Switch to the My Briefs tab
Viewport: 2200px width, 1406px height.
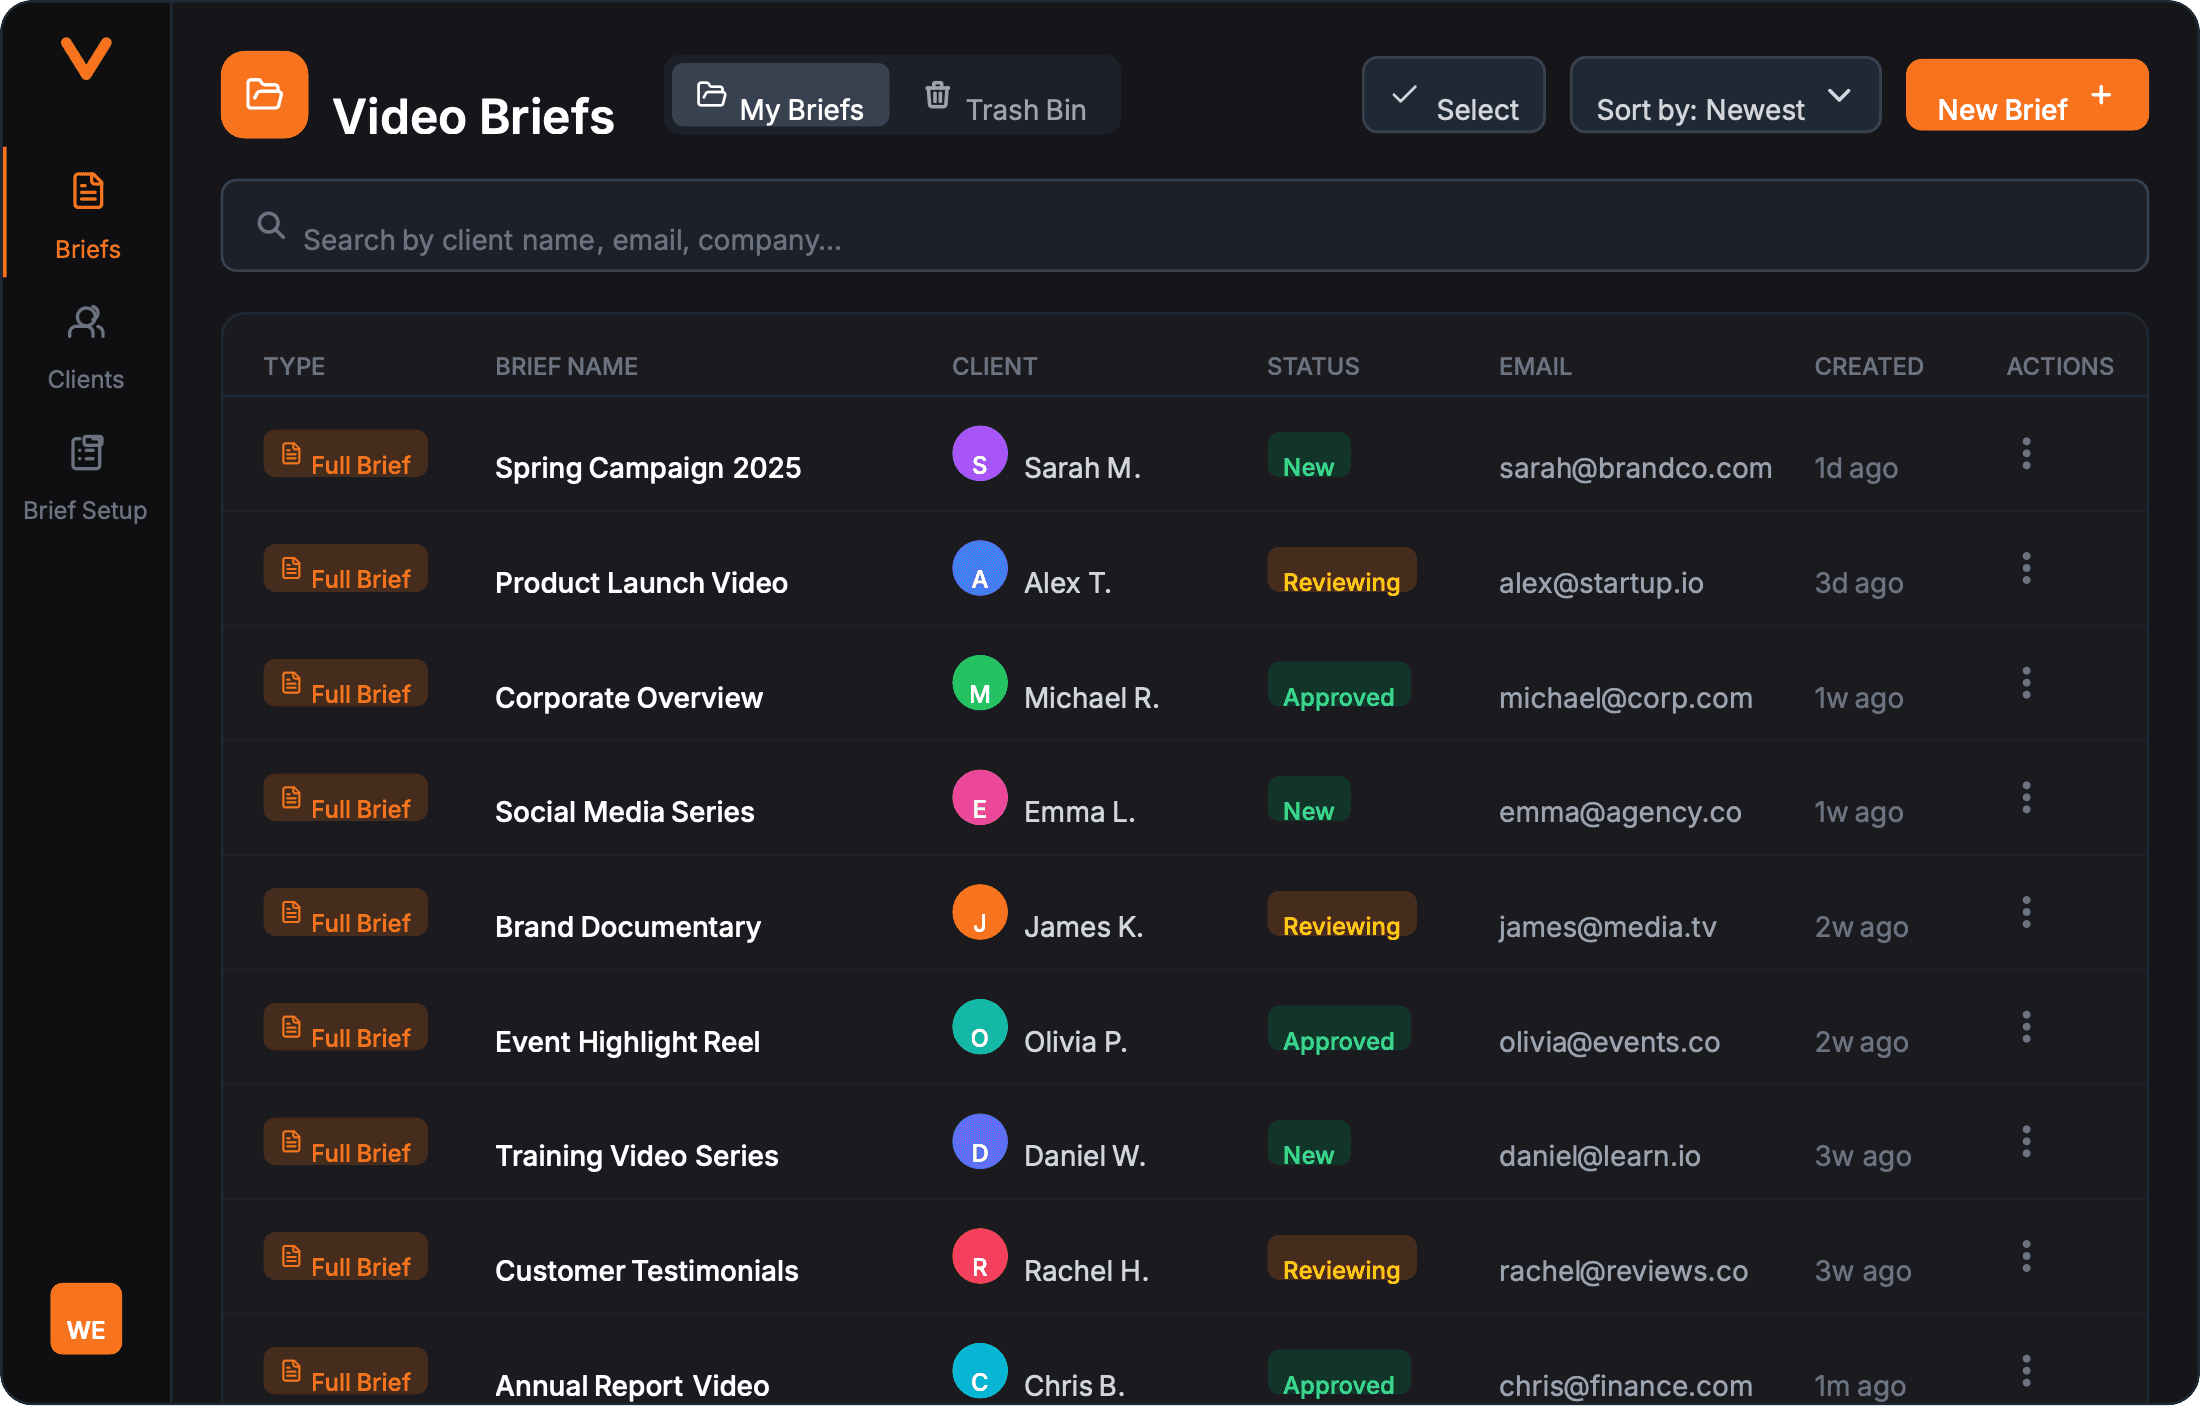(781, 96)
